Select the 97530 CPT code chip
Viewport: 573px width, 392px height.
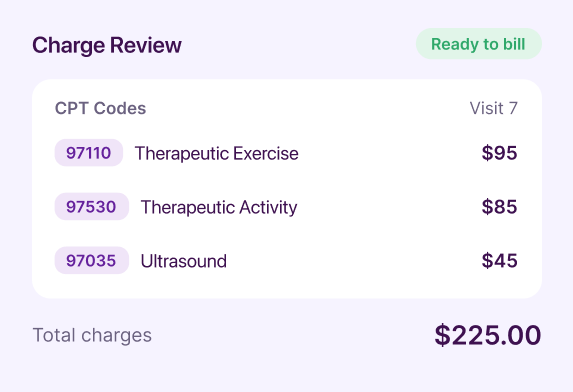(92, 207)
